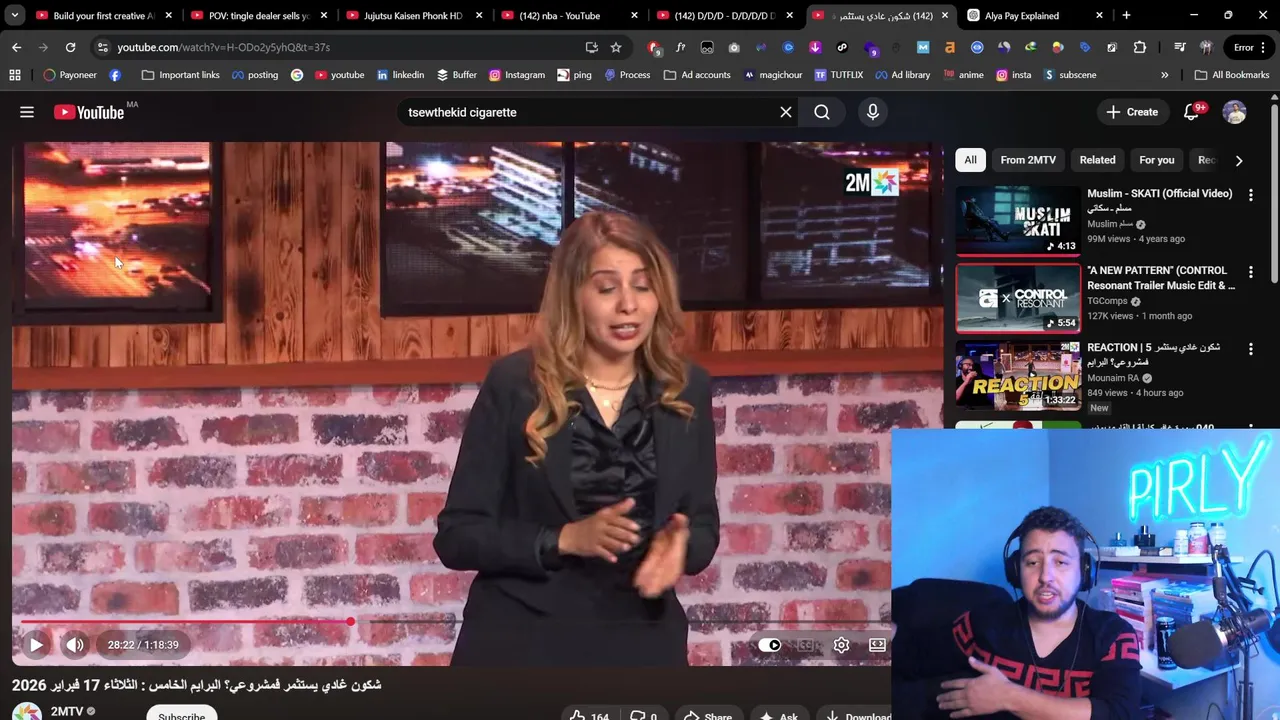Seek using the red progress bar handle
The image size is (1280, 720).
point(350,622)
